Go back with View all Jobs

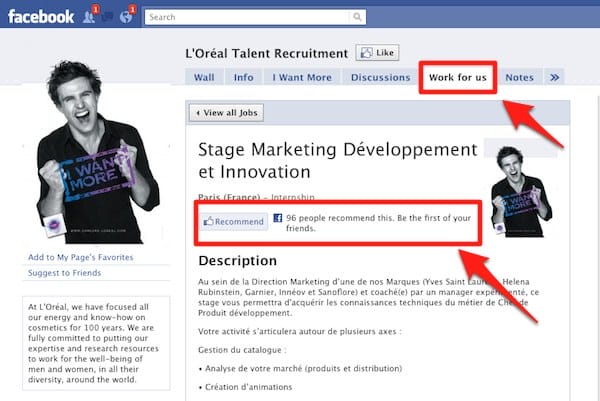coord(226,113)
